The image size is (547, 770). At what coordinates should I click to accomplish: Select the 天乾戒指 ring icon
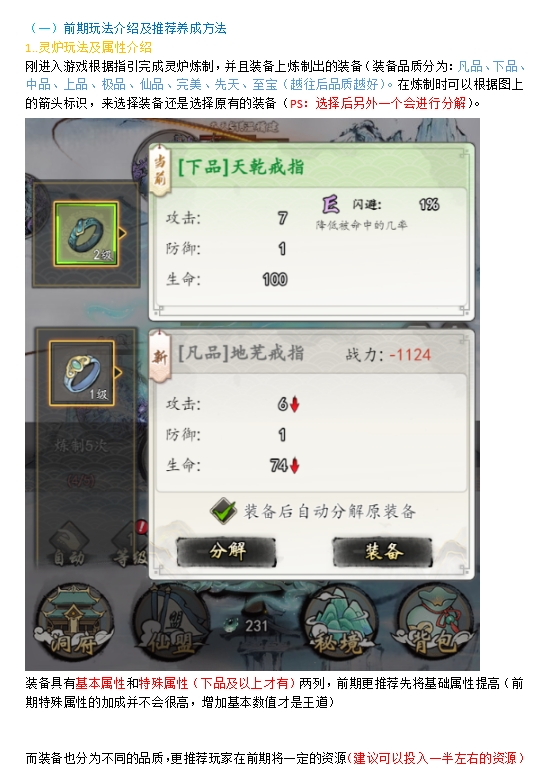click(86, 234)
